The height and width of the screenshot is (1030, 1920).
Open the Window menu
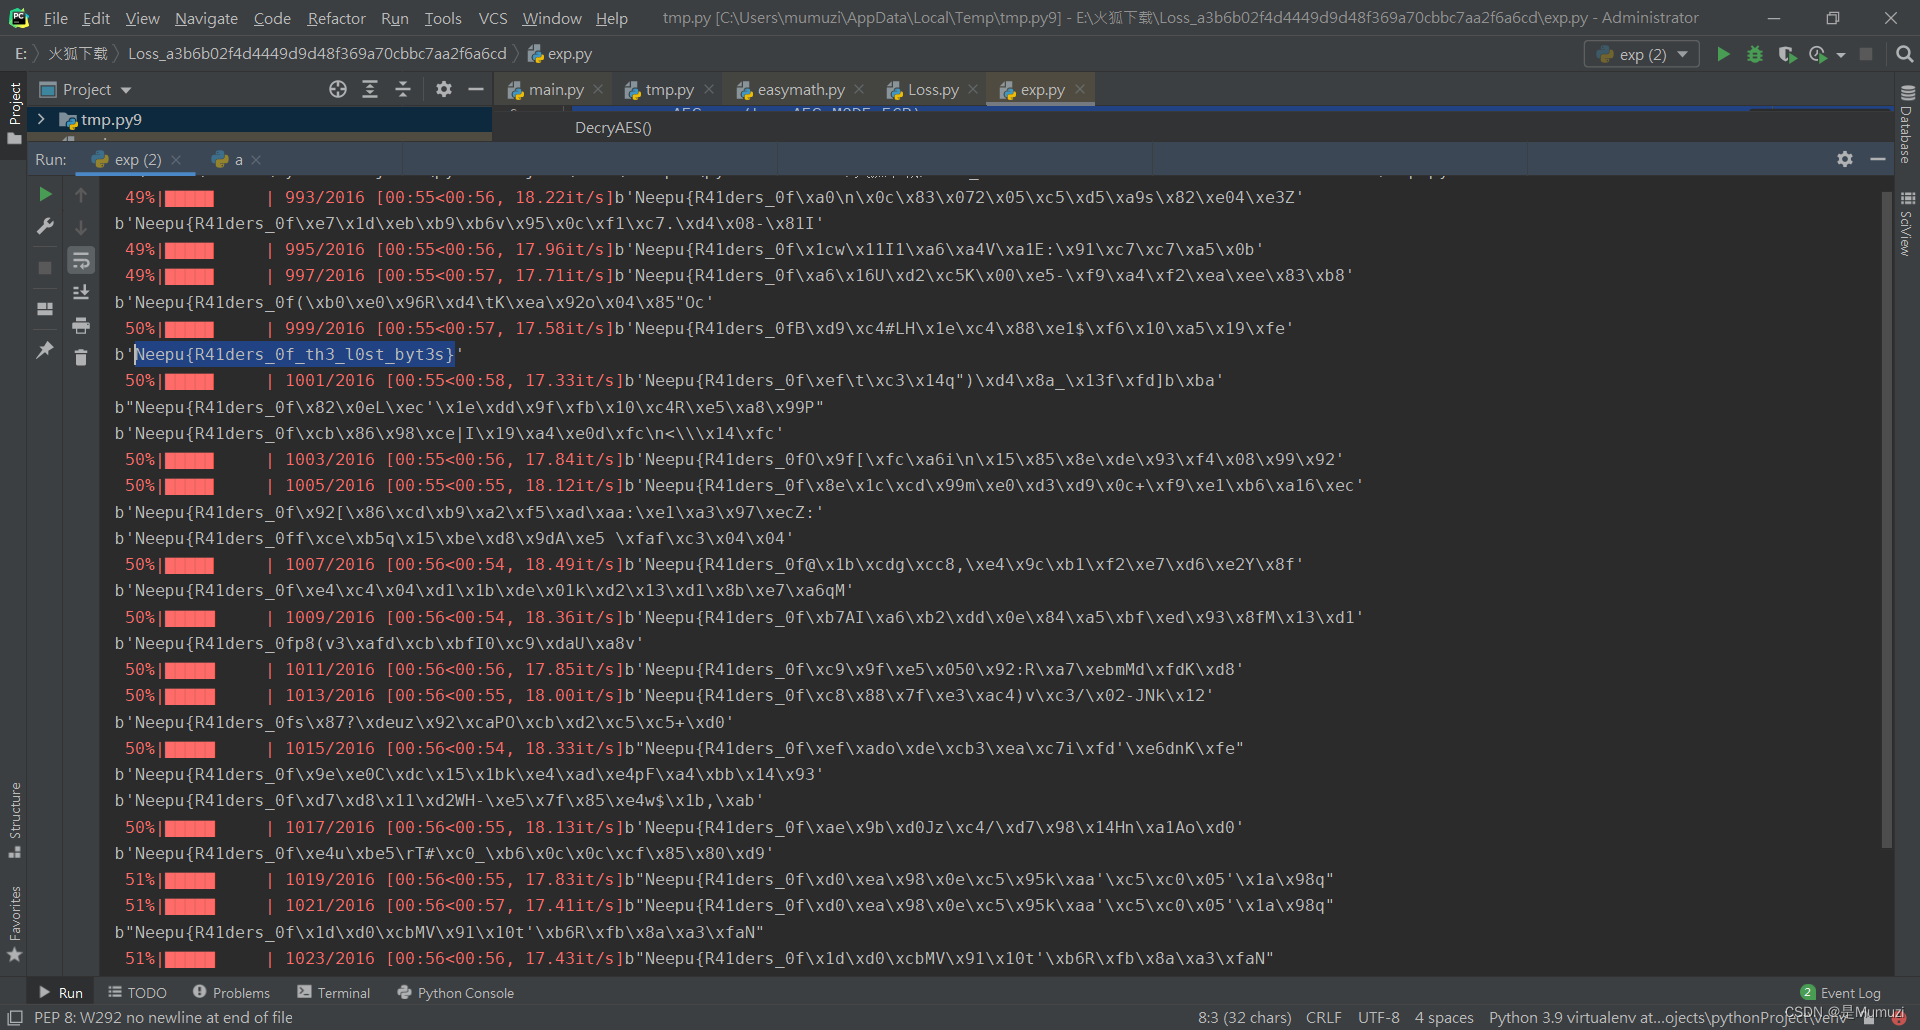[x=552, y=18]
